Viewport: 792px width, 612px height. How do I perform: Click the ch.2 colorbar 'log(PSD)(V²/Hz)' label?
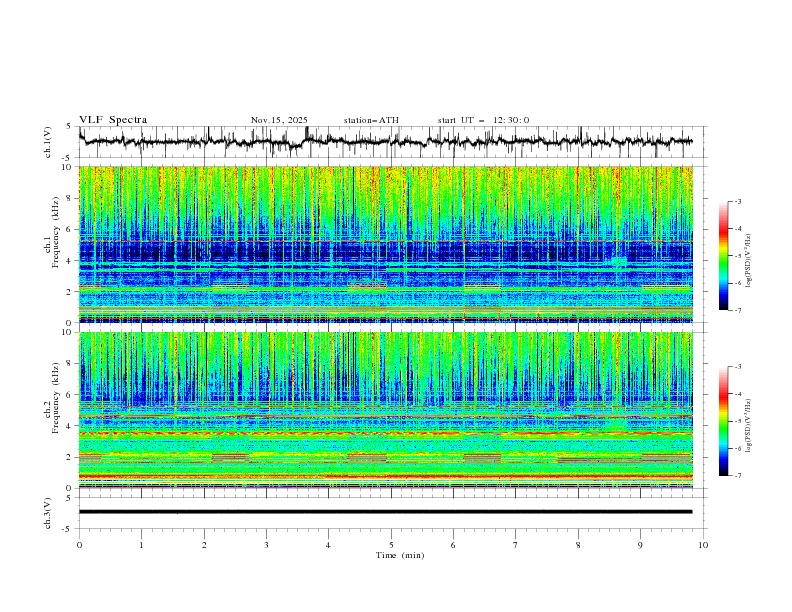coord(749,426)
